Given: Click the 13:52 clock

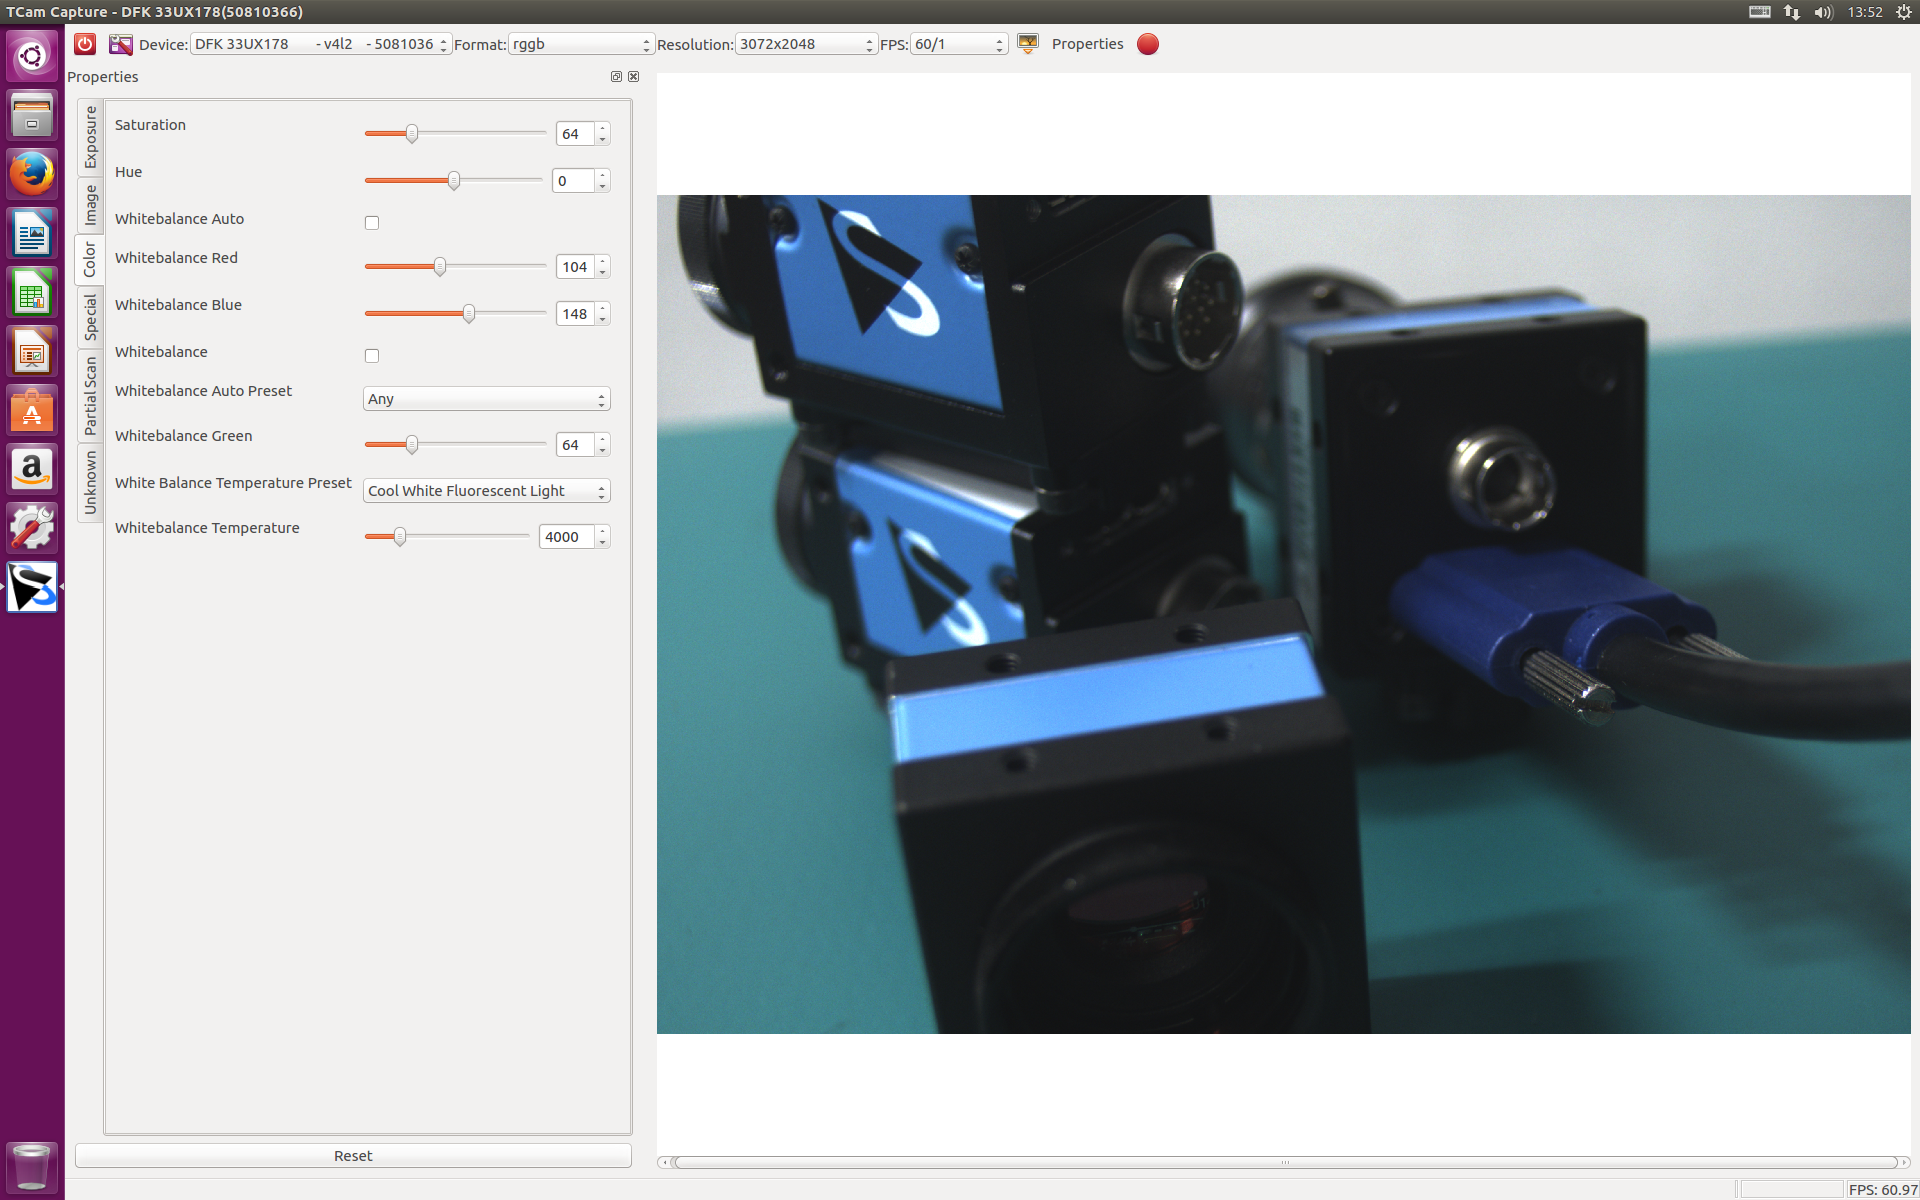Looking at the screenshot, I should click(x=1865, y=12).
